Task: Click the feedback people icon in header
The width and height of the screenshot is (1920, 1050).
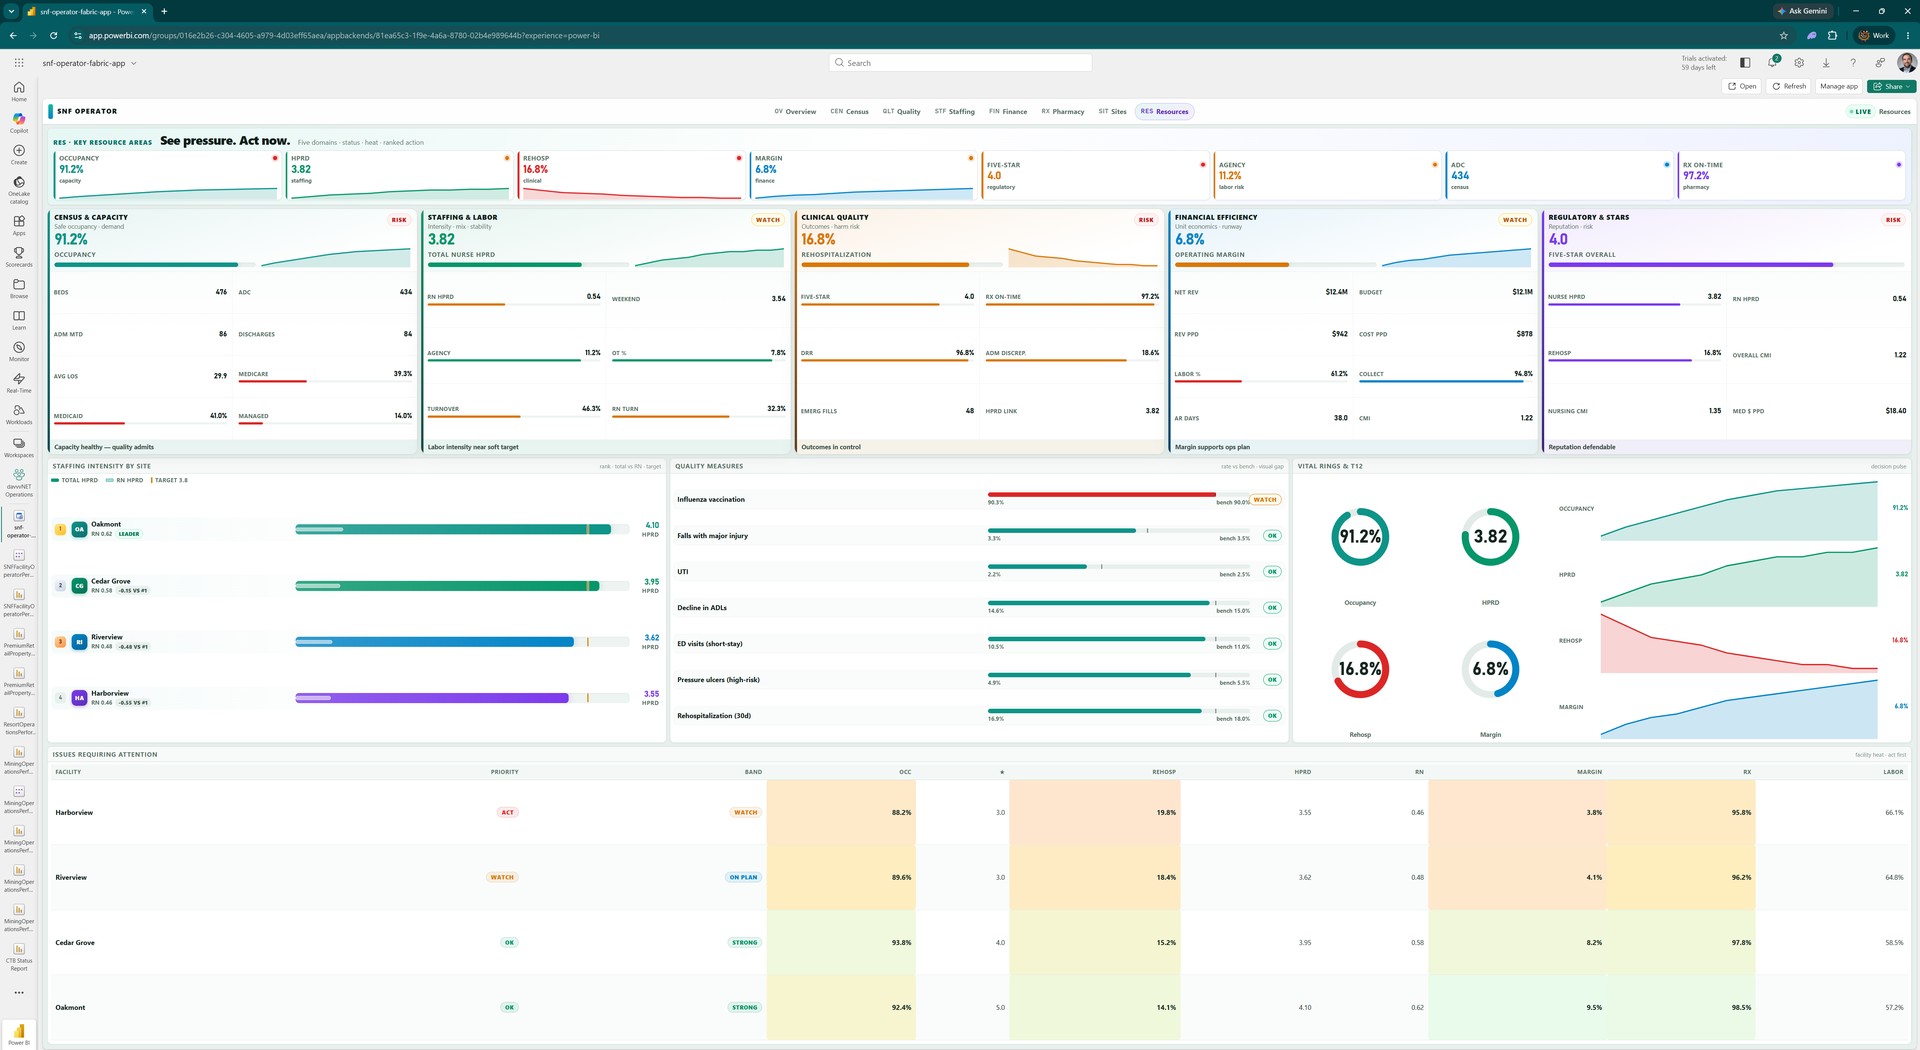Action: 1880,62
